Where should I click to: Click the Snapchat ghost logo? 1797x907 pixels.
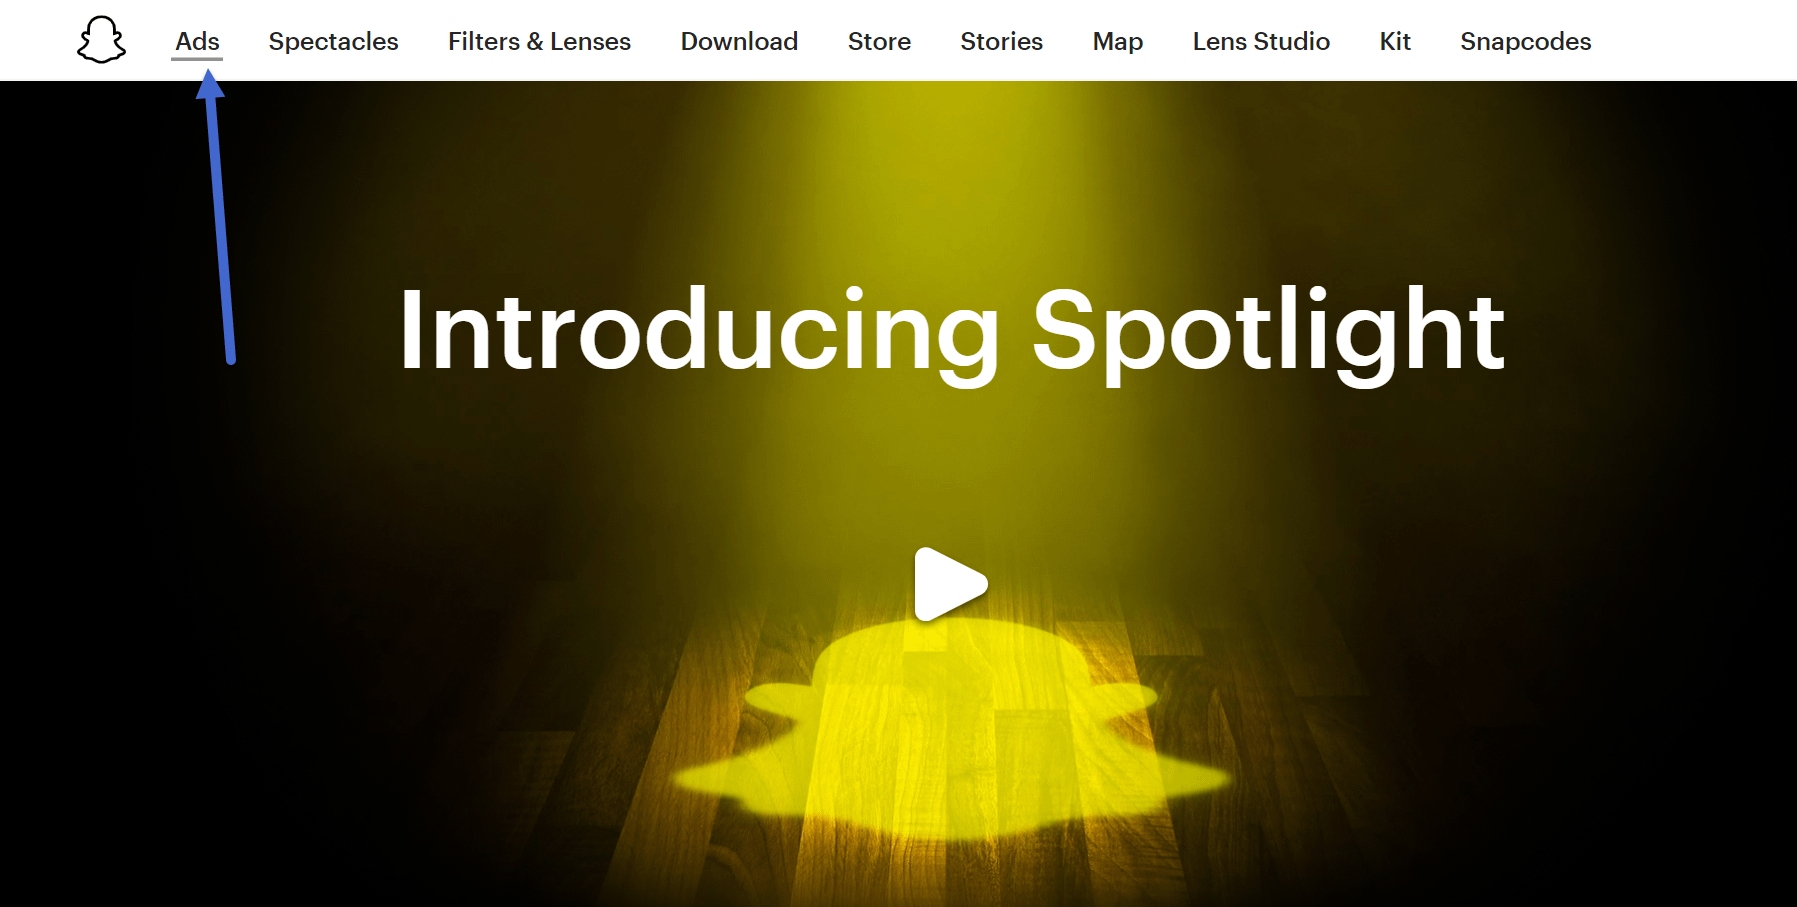[101, 40]
